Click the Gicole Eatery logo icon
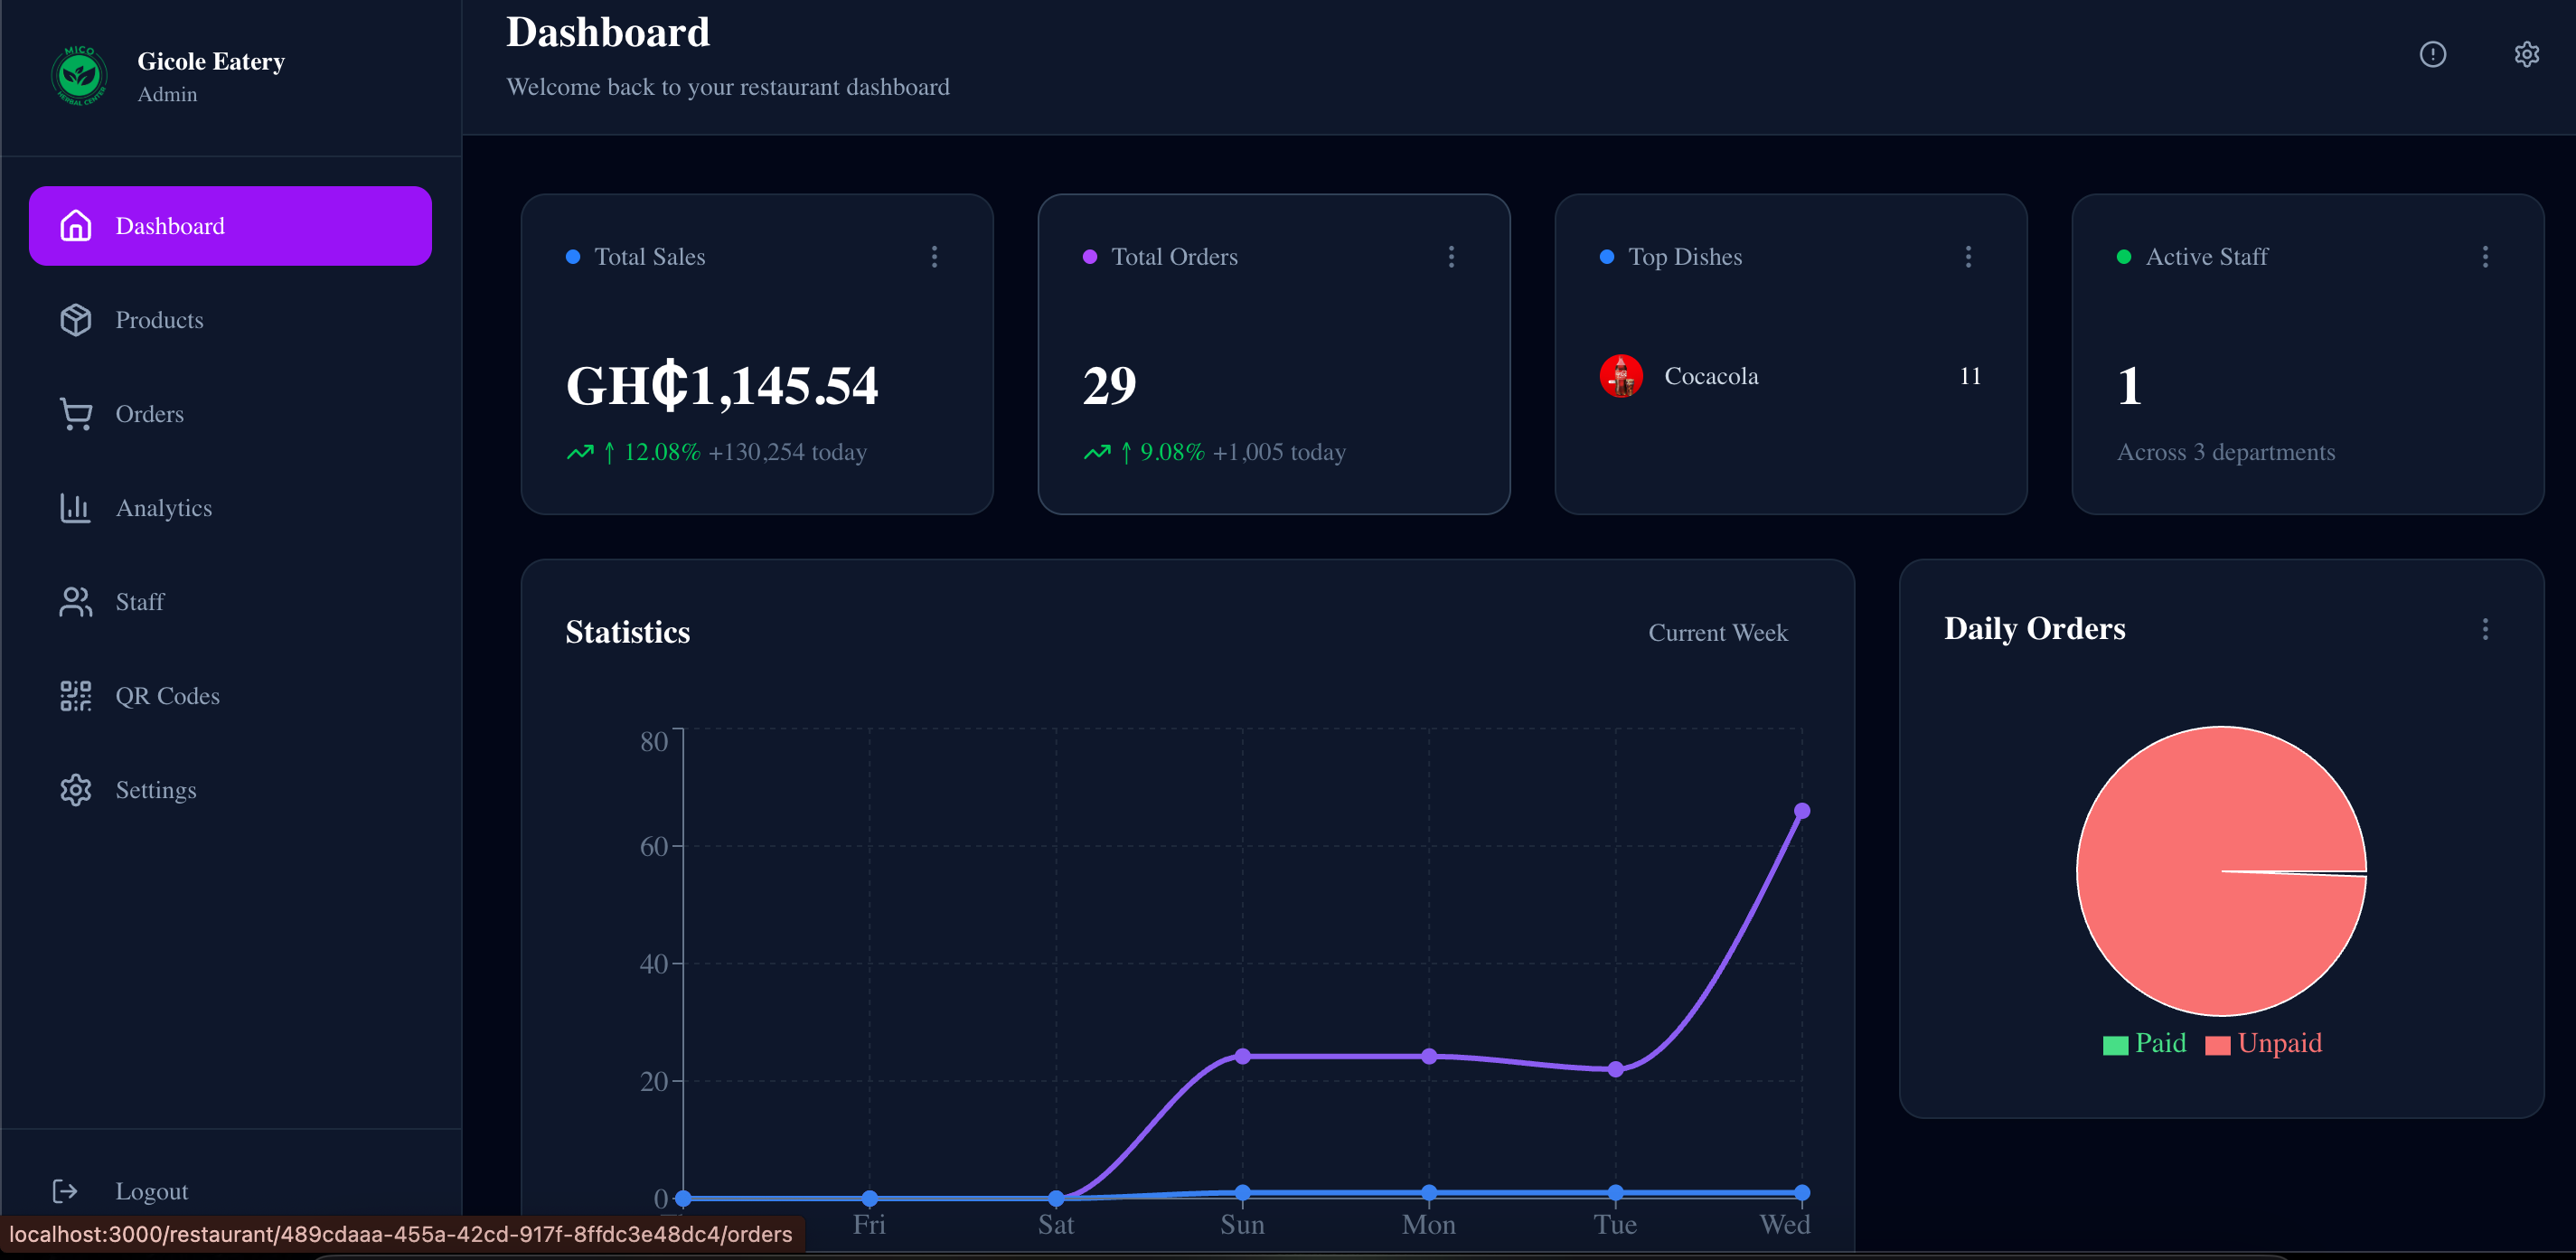 (79, 76)
